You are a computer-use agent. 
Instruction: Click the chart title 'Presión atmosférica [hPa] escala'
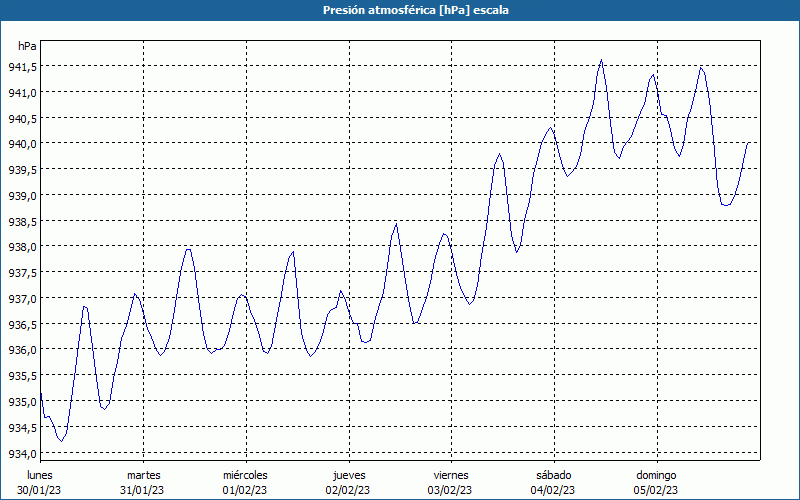click(x=415, y=10)
